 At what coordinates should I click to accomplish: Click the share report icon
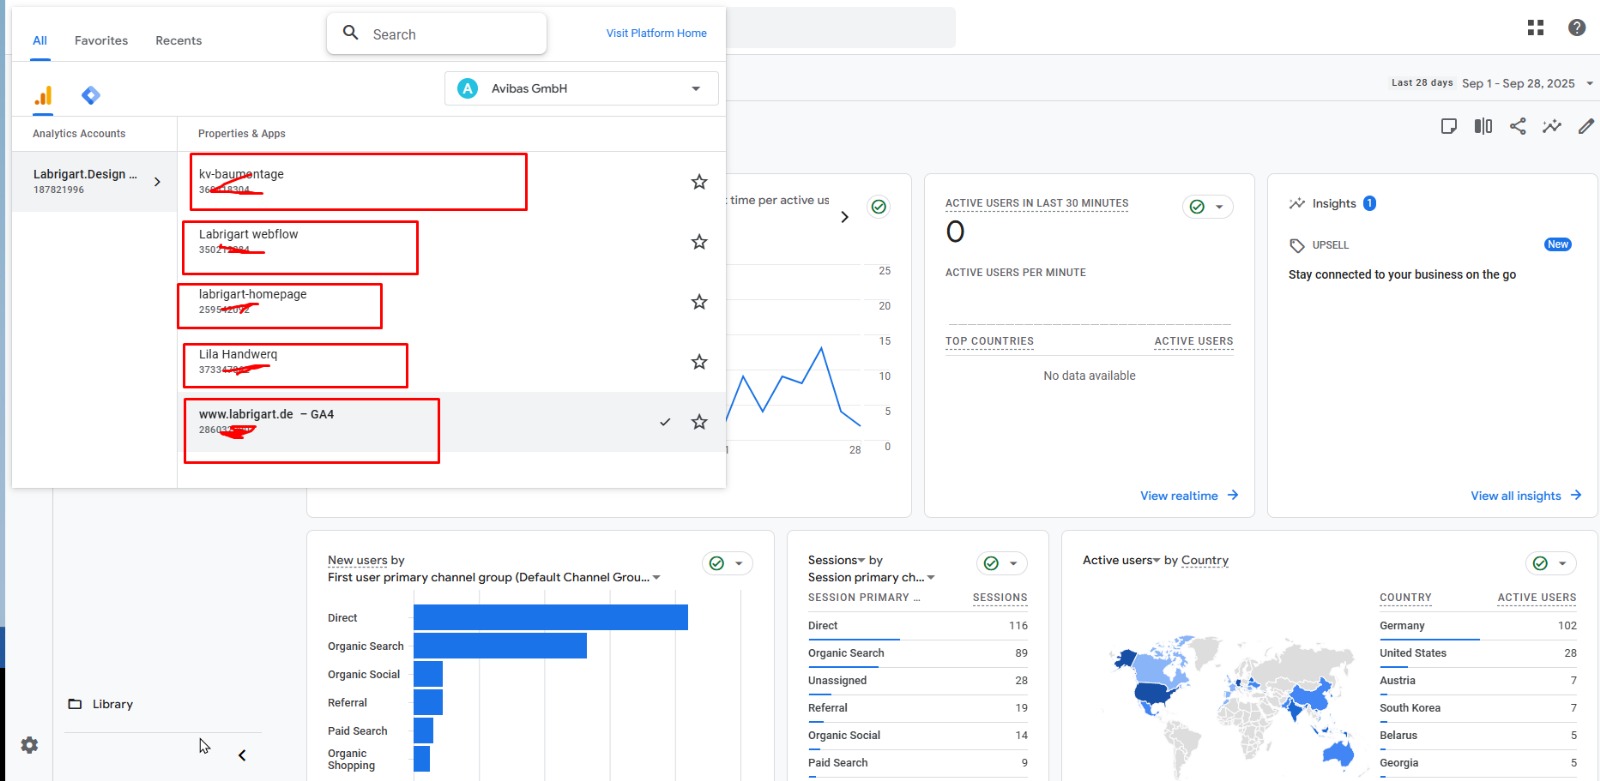(x=1518, y=126)
